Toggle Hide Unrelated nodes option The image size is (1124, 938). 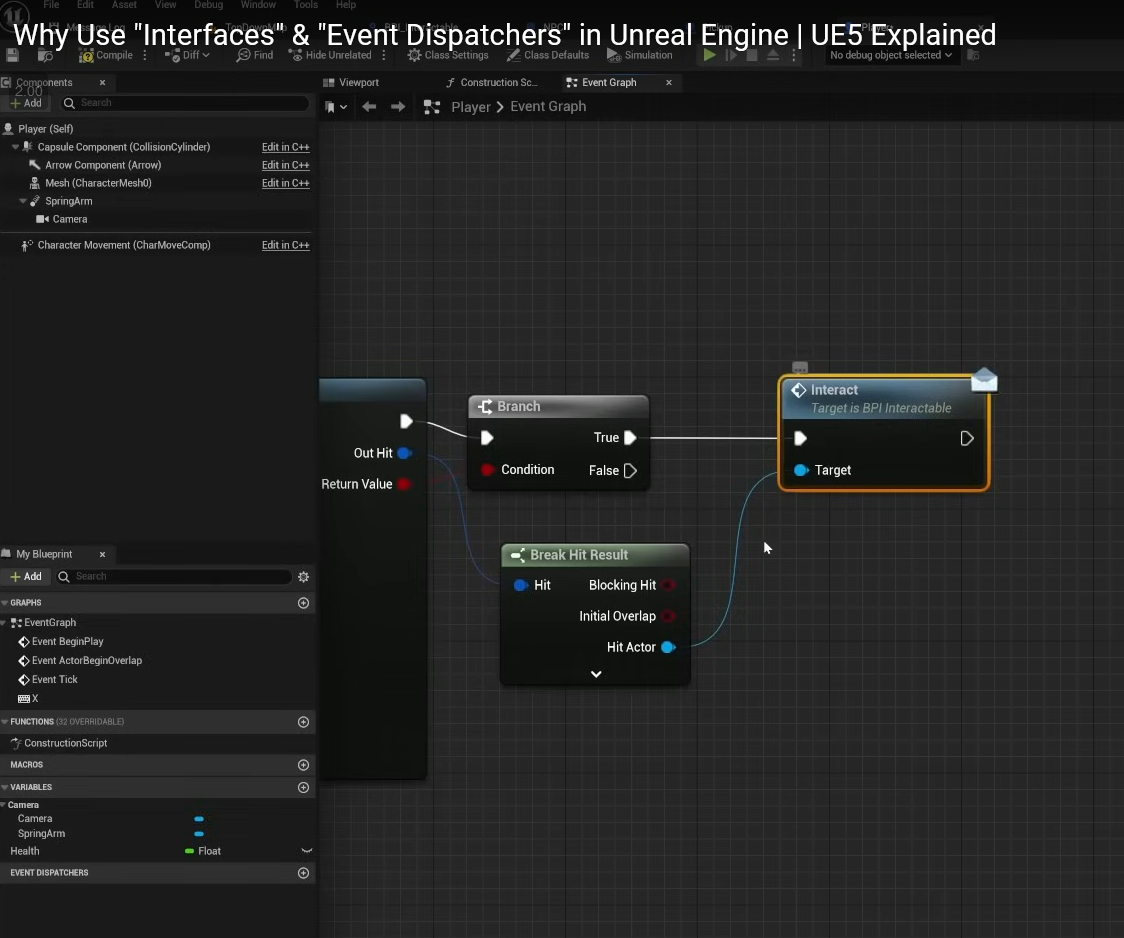(329, 55)
